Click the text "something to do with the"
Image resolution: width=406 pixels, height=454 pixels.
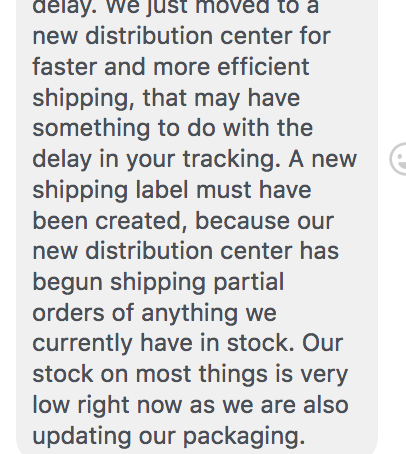(173, 128)
